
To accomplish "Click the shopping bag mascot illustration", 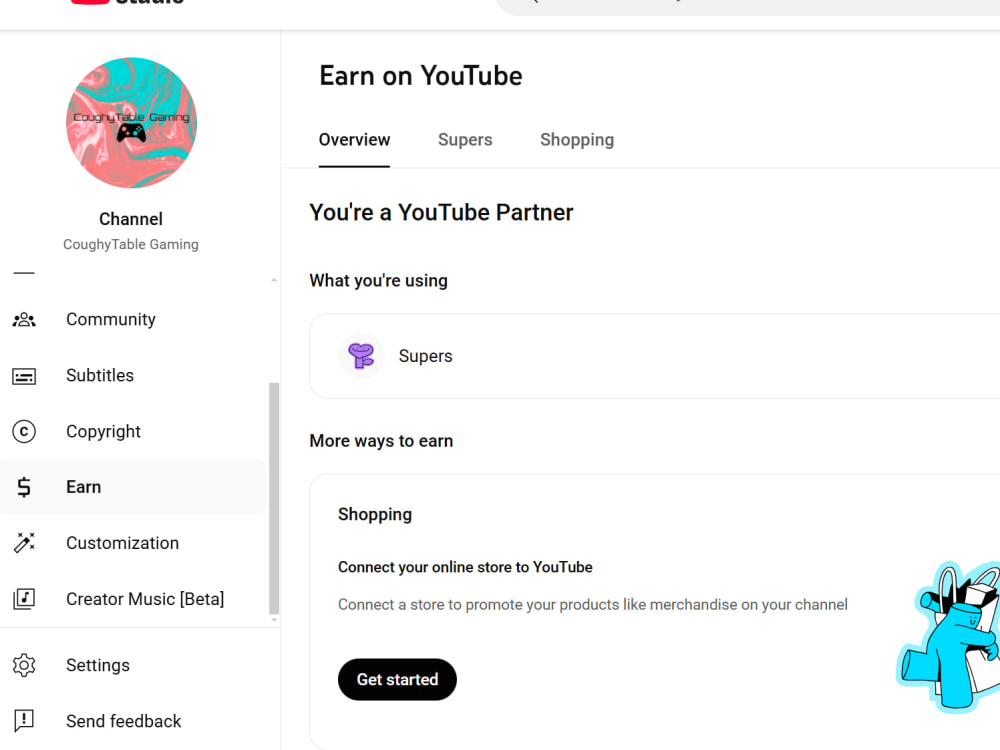I will click(949, 637).
